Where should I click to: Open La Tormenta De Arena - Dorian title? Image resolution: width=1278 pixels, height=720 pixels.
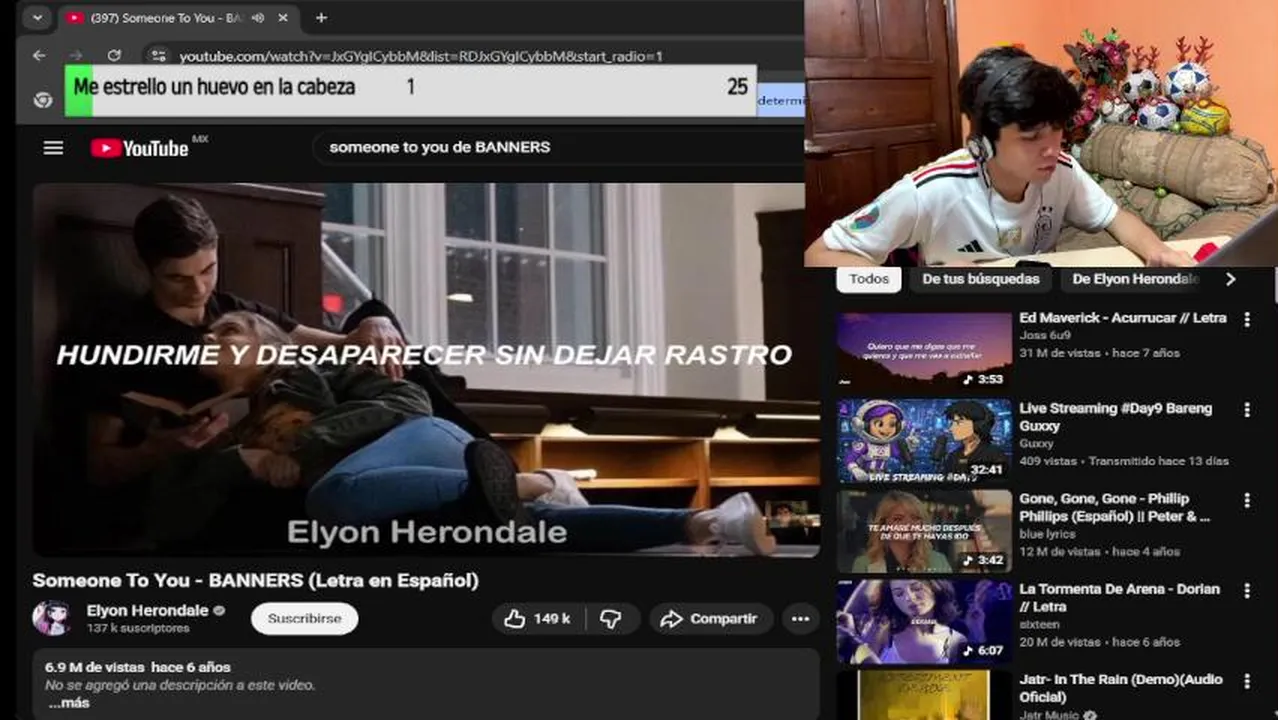(x=1119, y=598)
